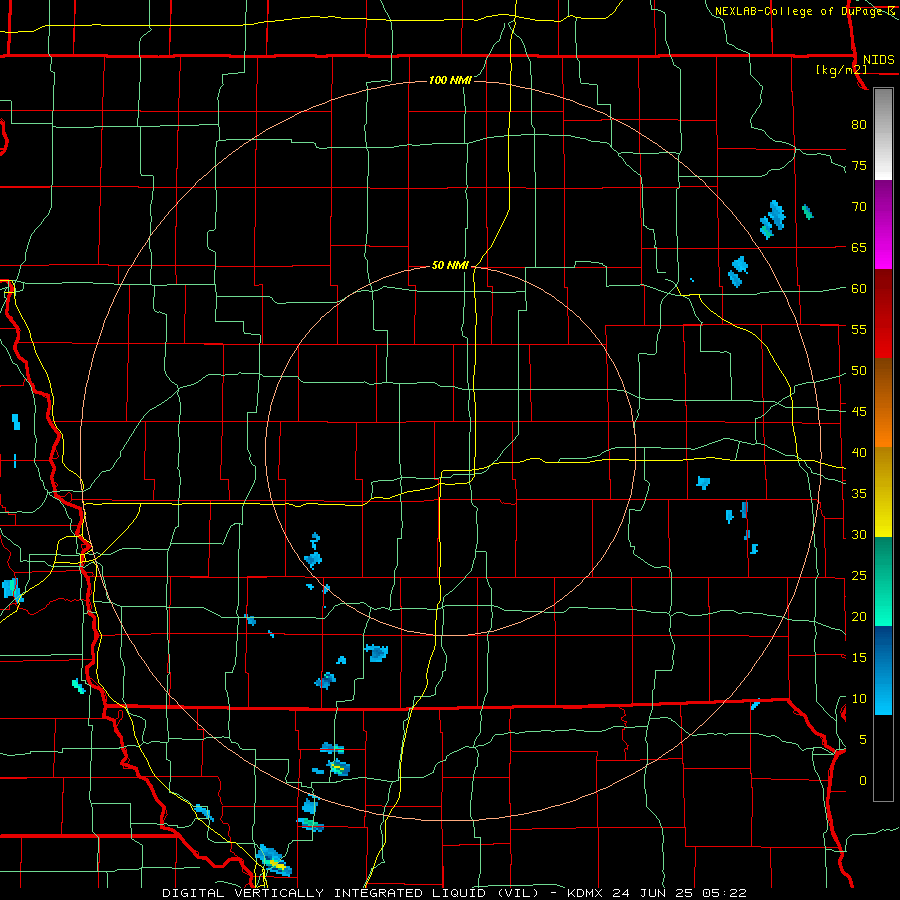Select the [kg/m2] units label
Screen dimensions: 900x900
(841, 70)
